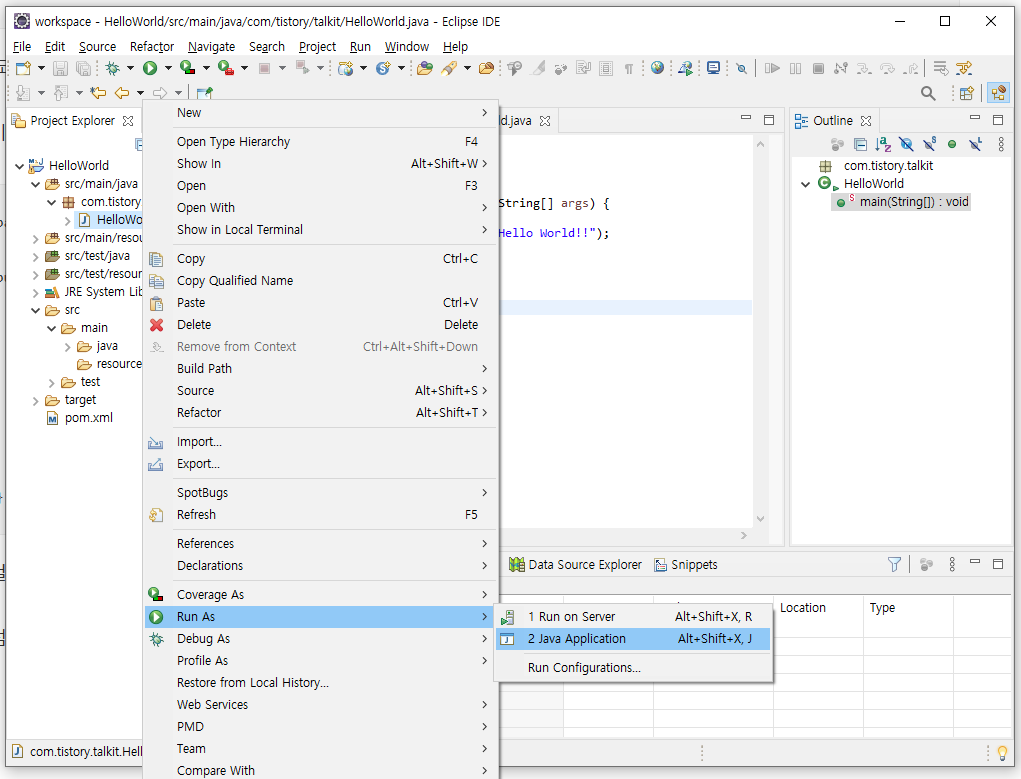
Task: Select the Java EE perspective icon
Action: [x=998, y=93]
